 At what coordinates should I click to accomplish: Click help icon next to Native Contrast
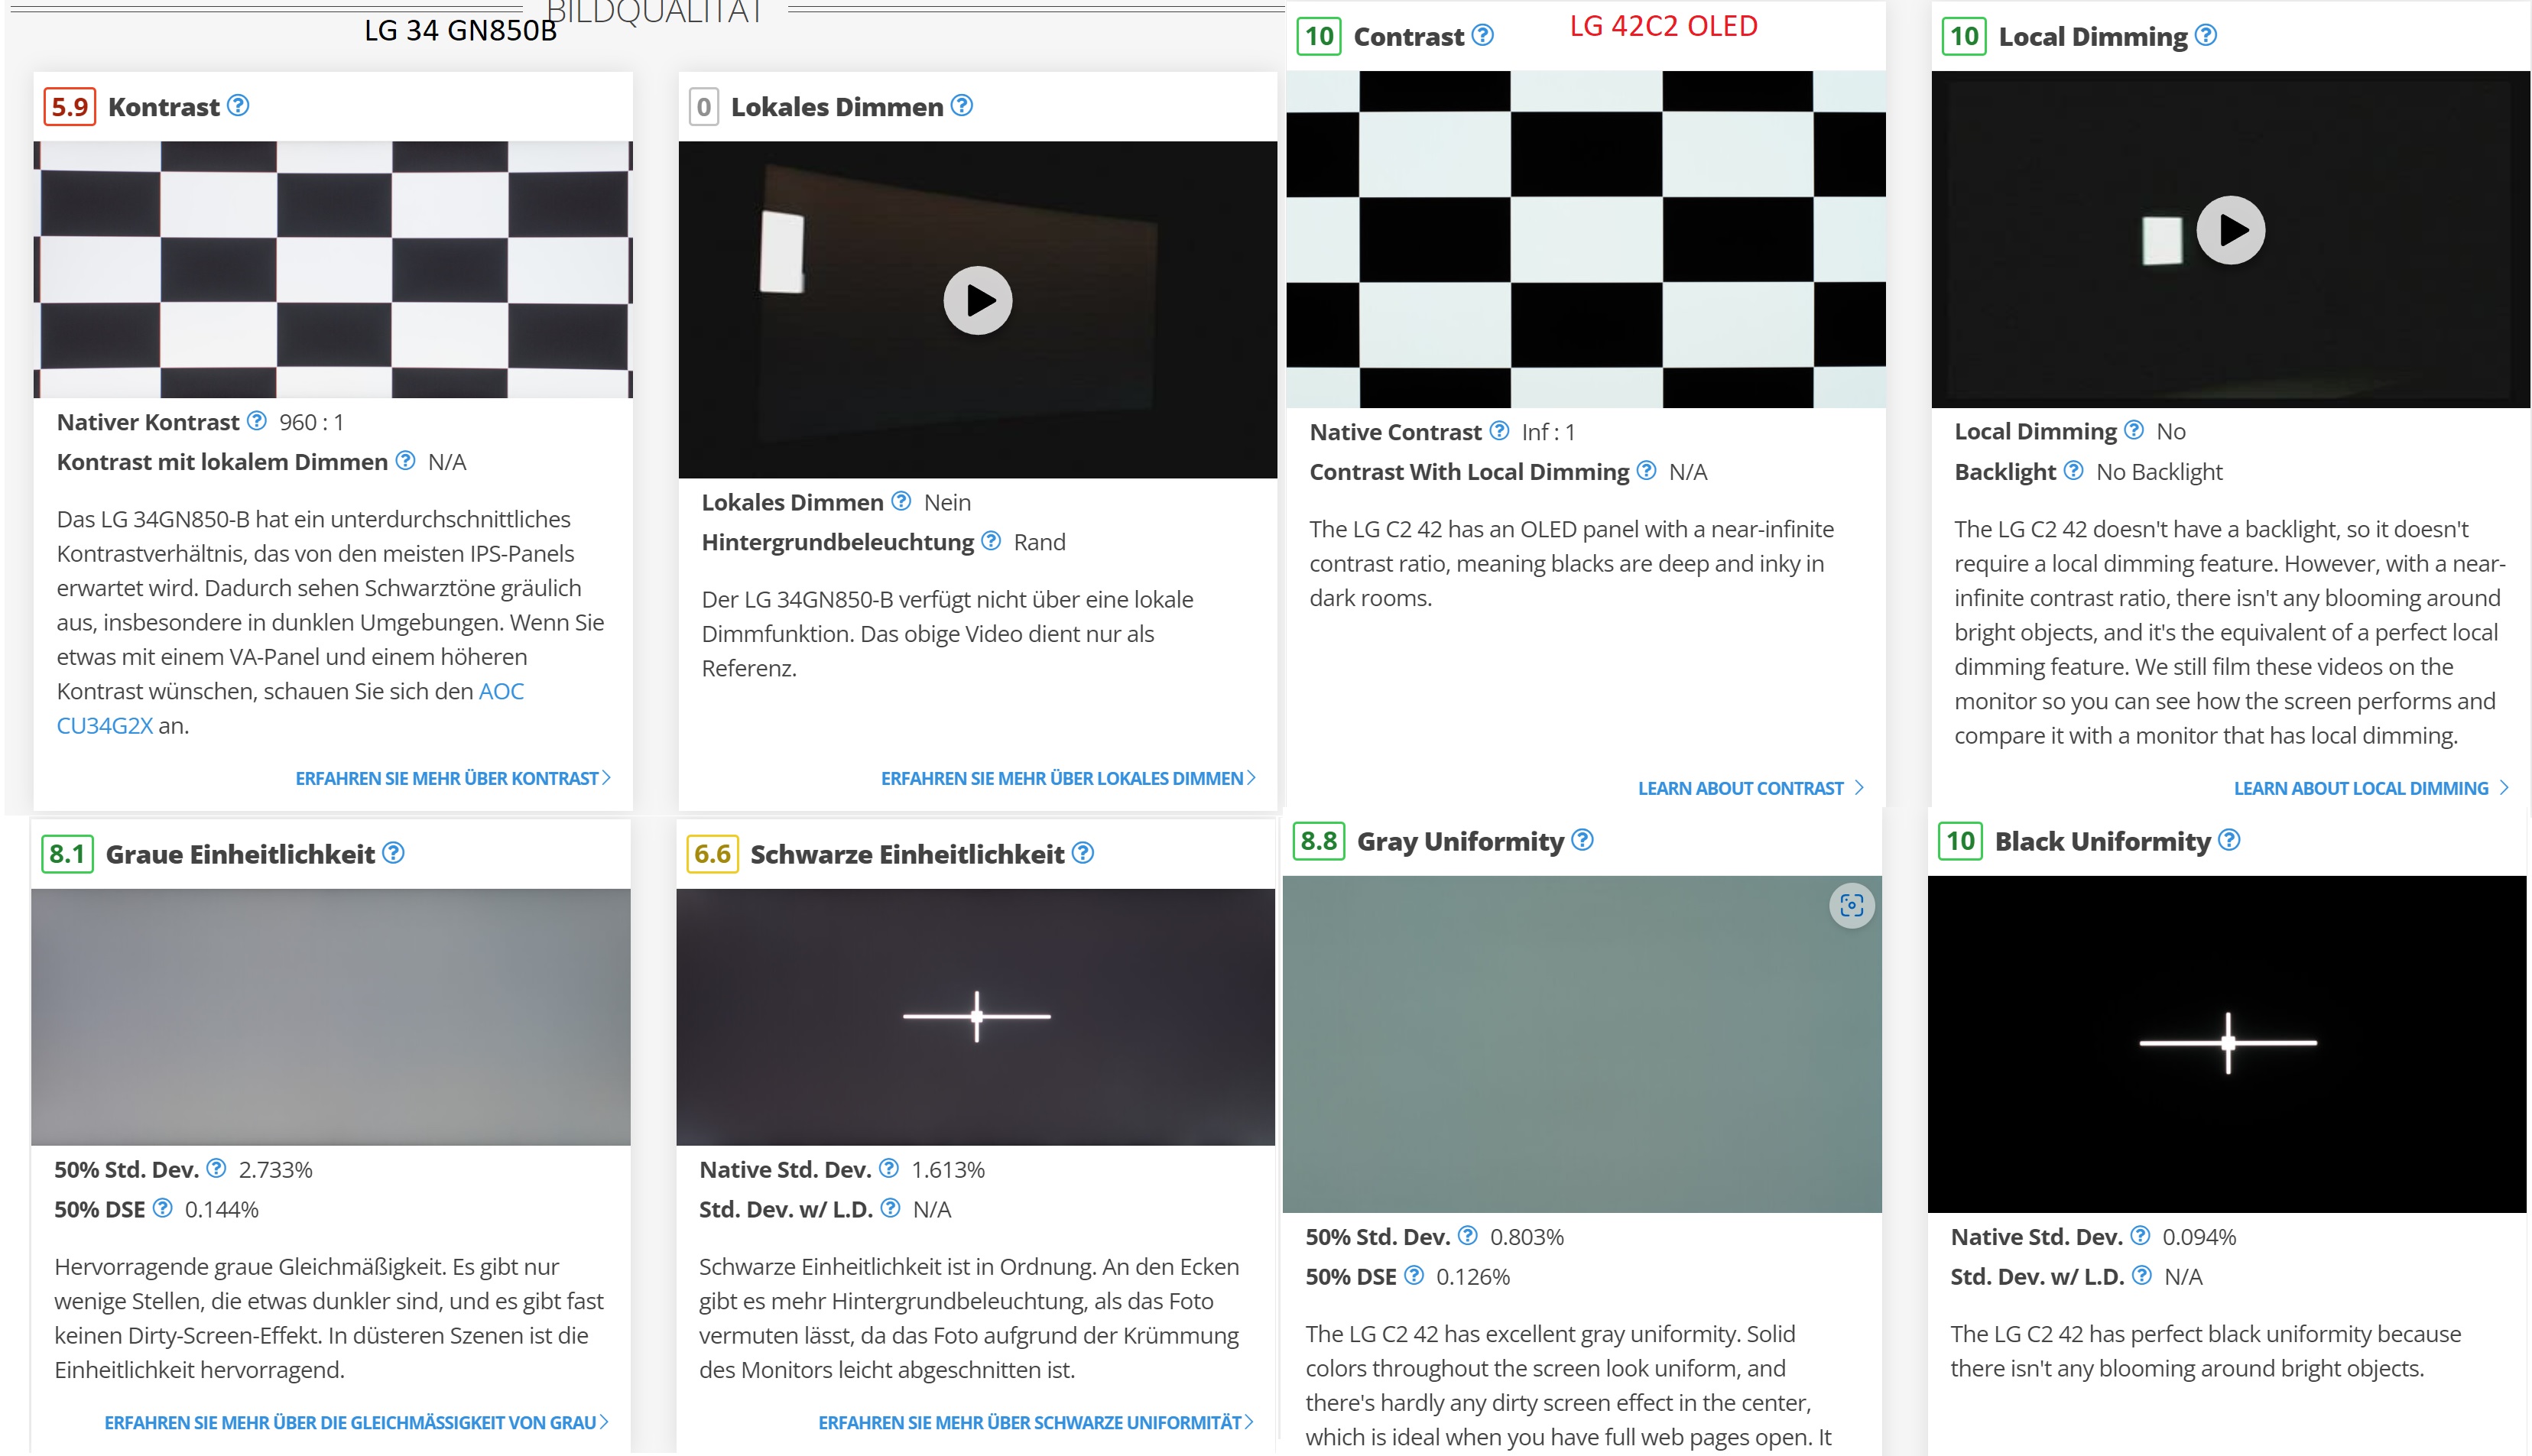(x=1499, y=431)
